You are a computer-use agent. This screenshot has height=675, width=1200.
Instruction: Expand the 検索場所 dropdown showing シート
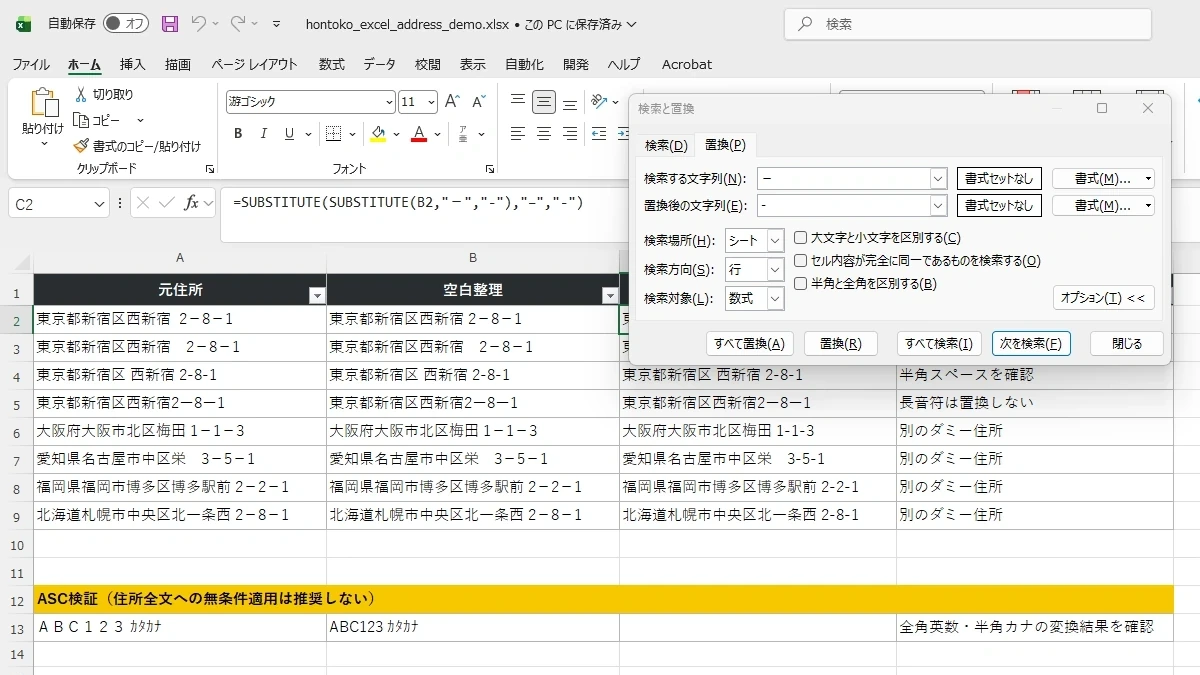coord(775,240)
